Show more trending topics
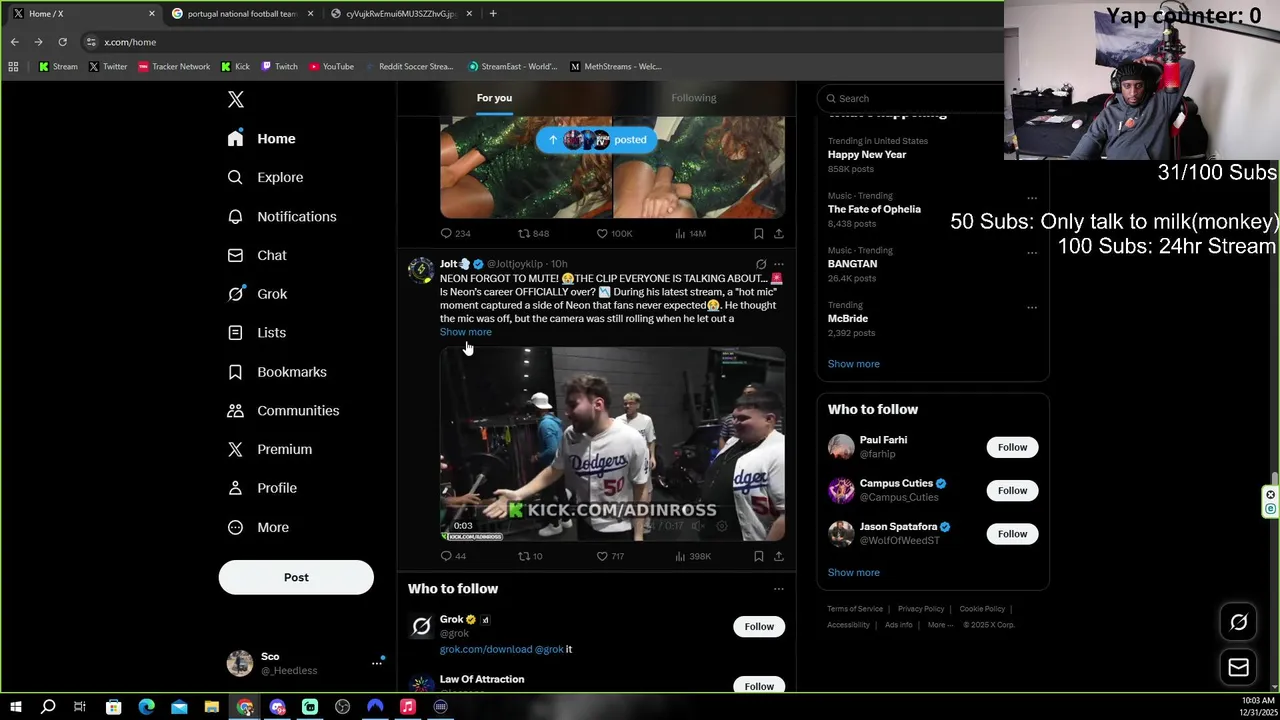1280x720 pixels. (853, 364)
